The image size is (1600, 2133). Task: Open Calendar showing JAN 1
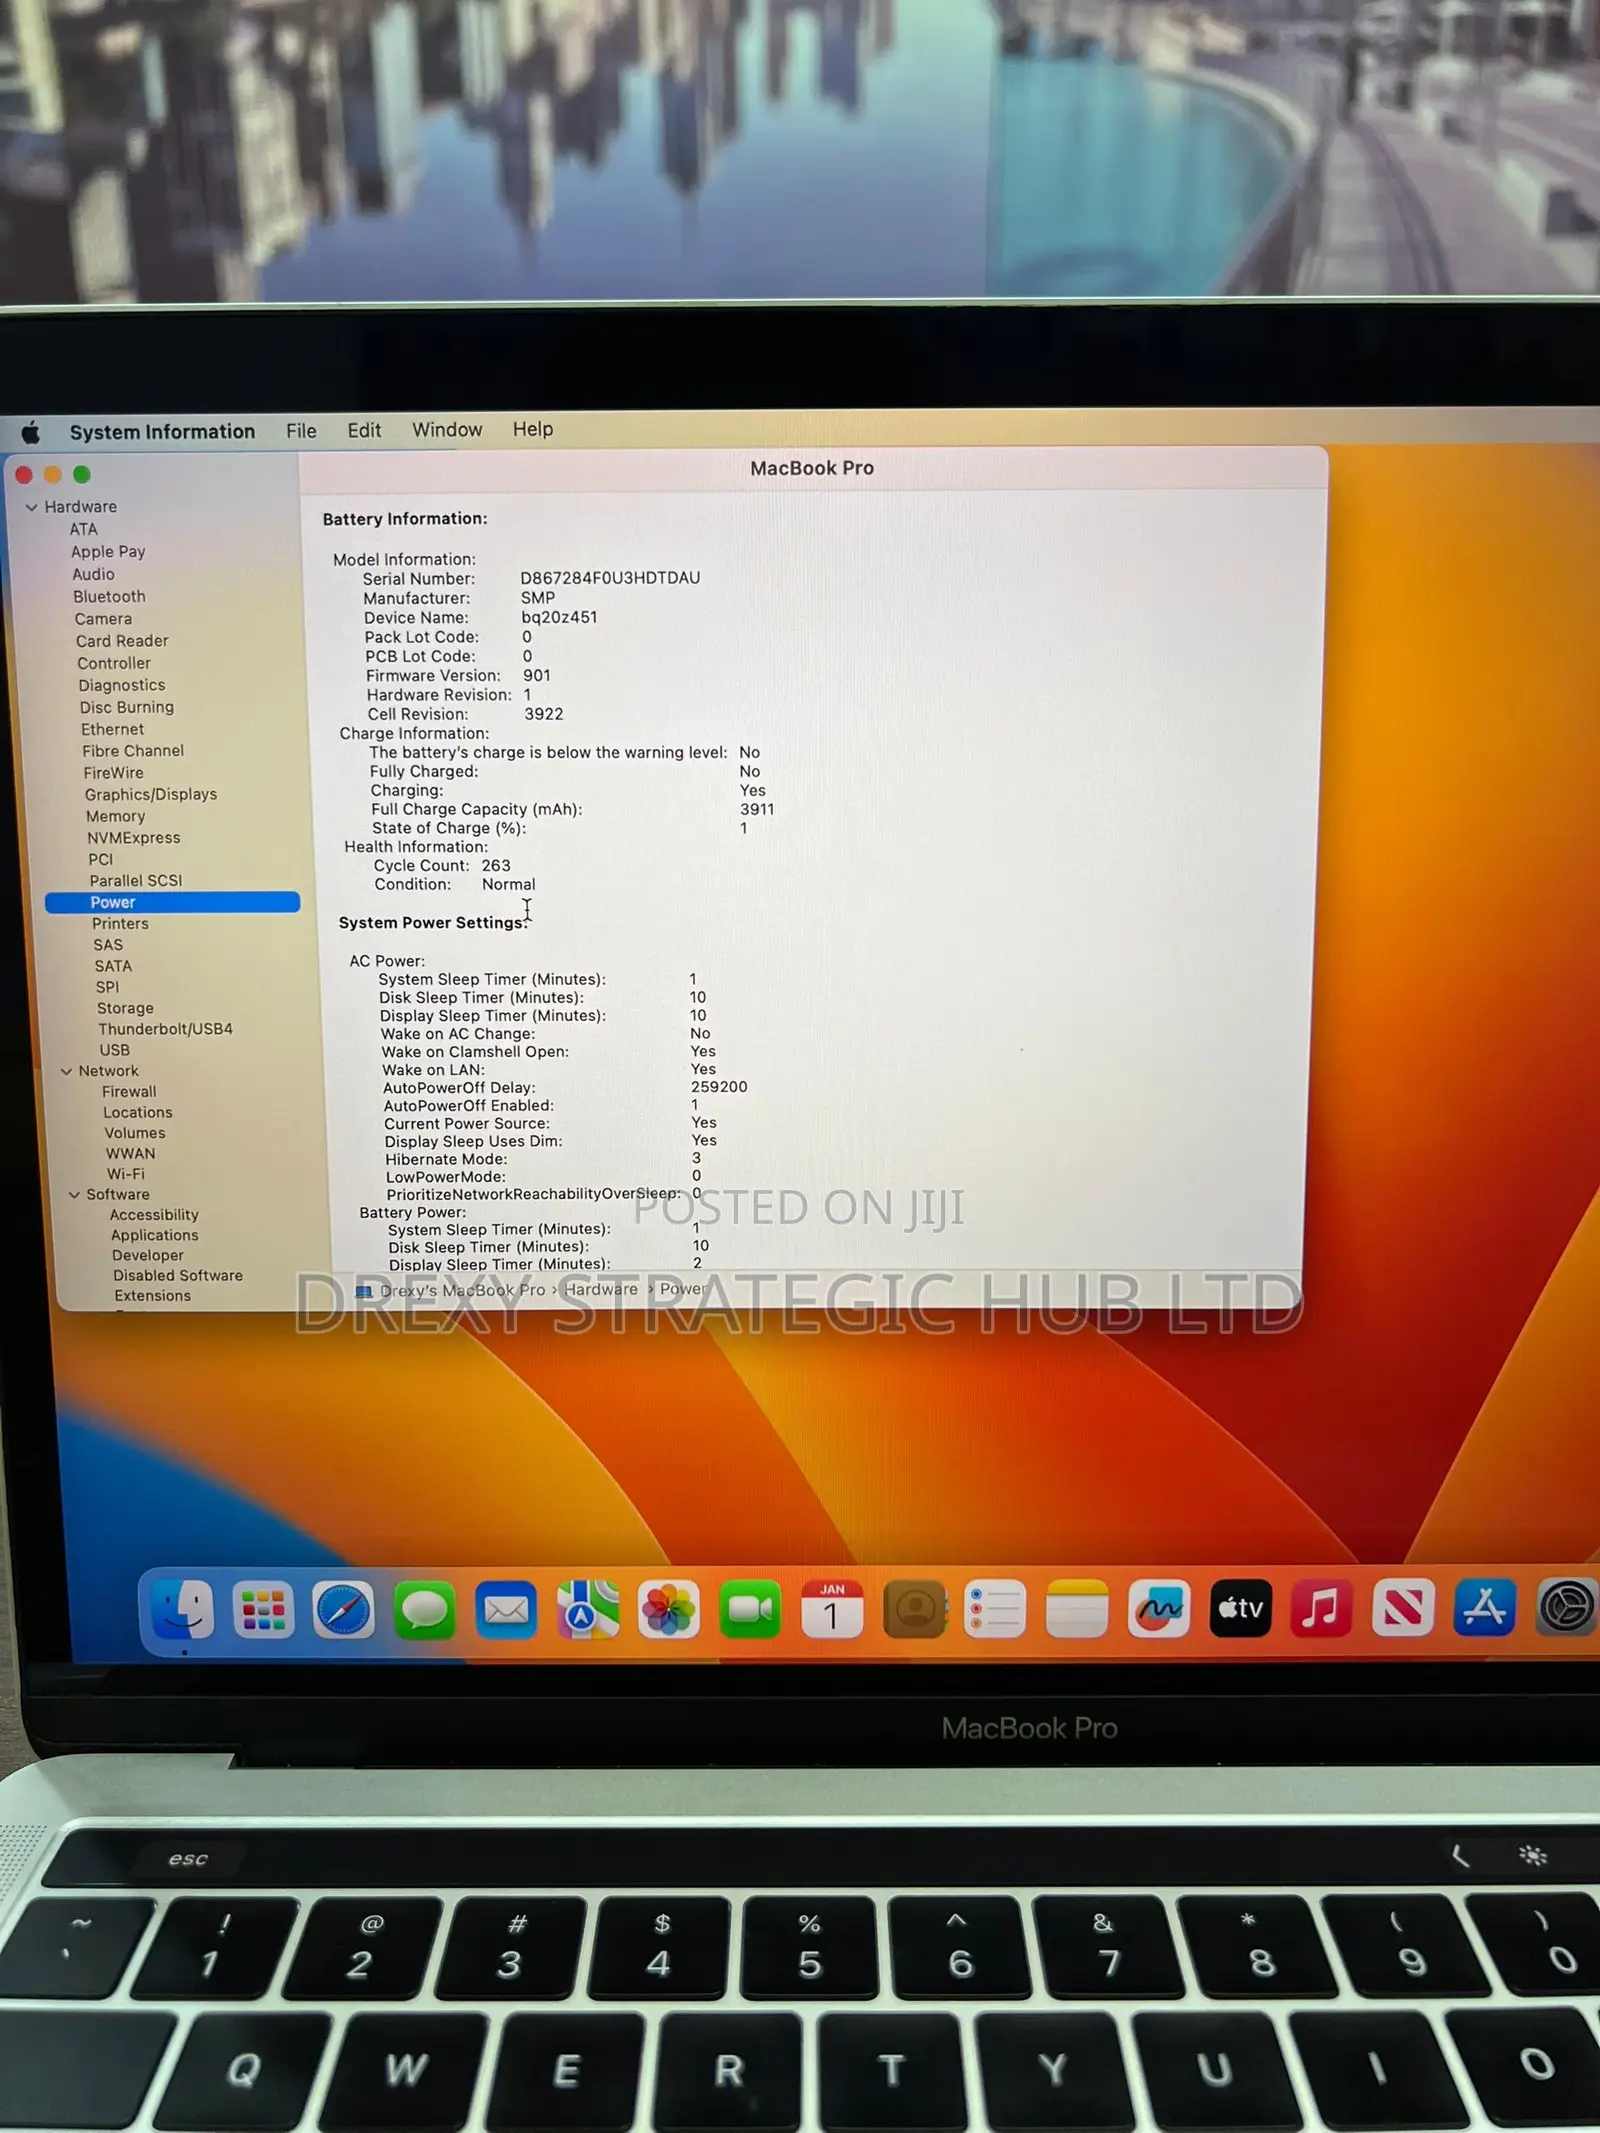coord(832,1609)
